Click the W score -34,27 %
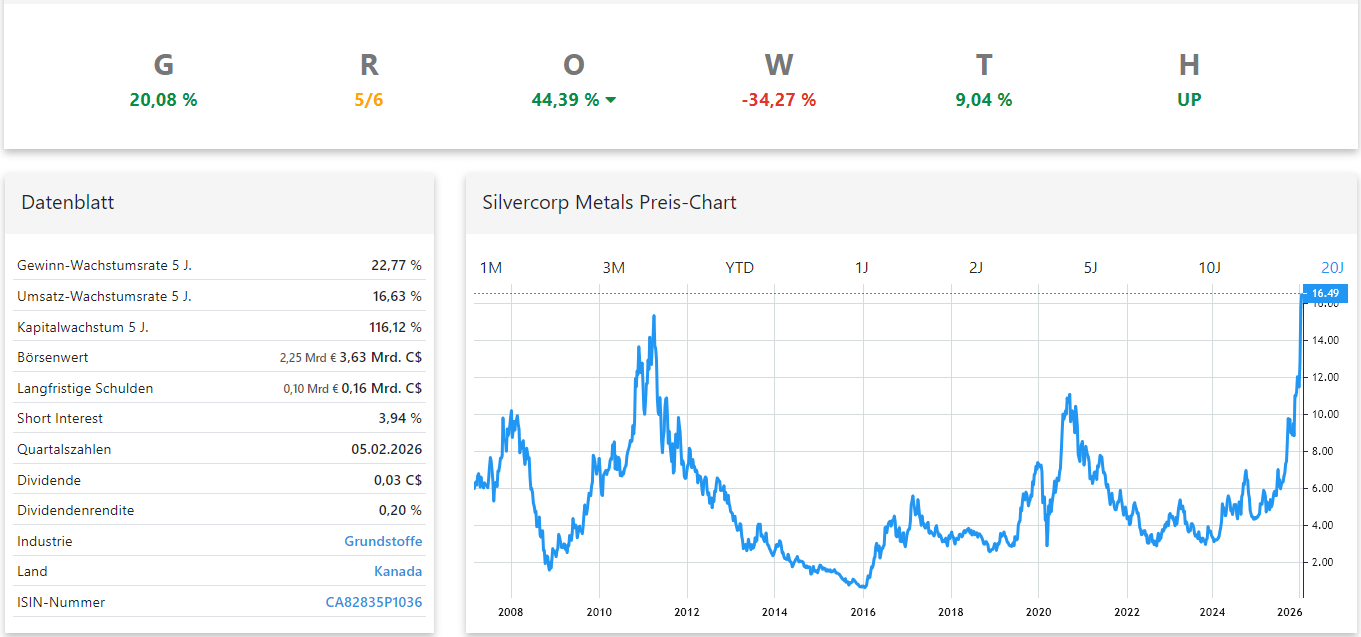 (x=779, y=100)
